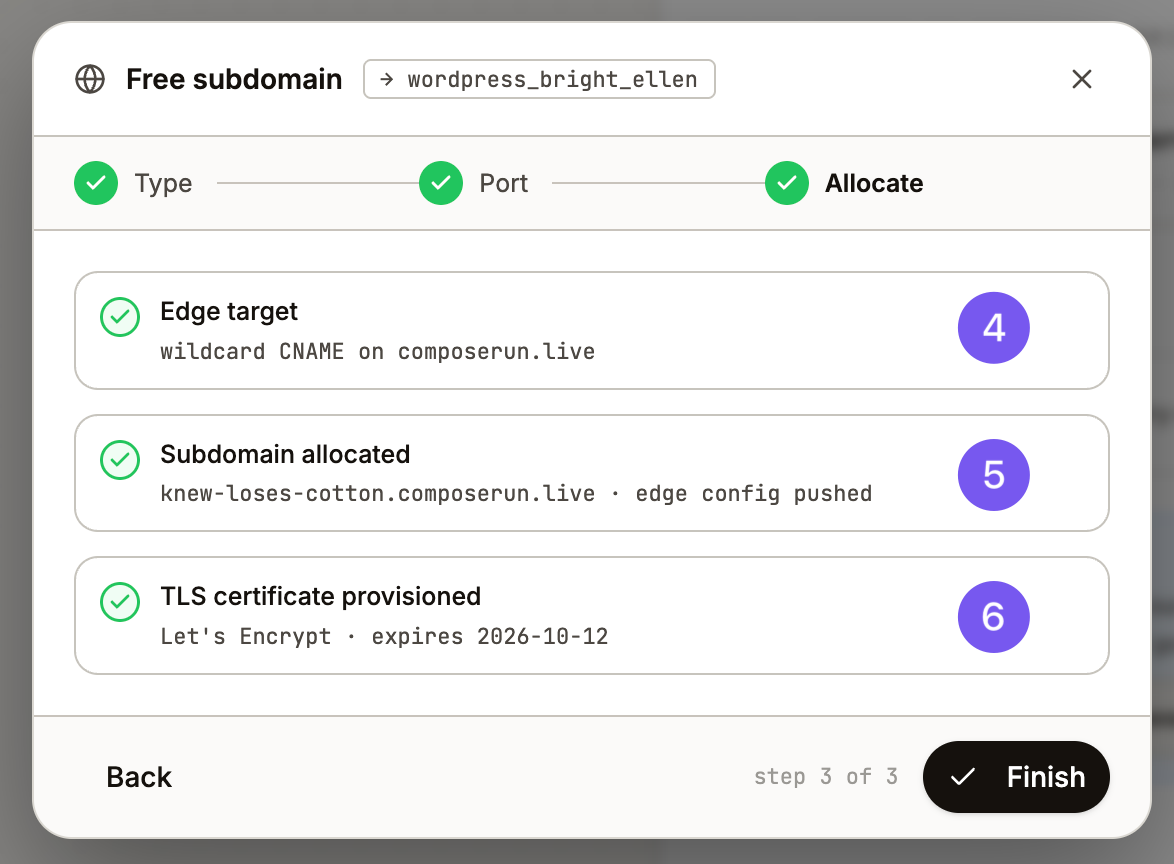Open the TLS certificate provisioned card

point(591,615)
